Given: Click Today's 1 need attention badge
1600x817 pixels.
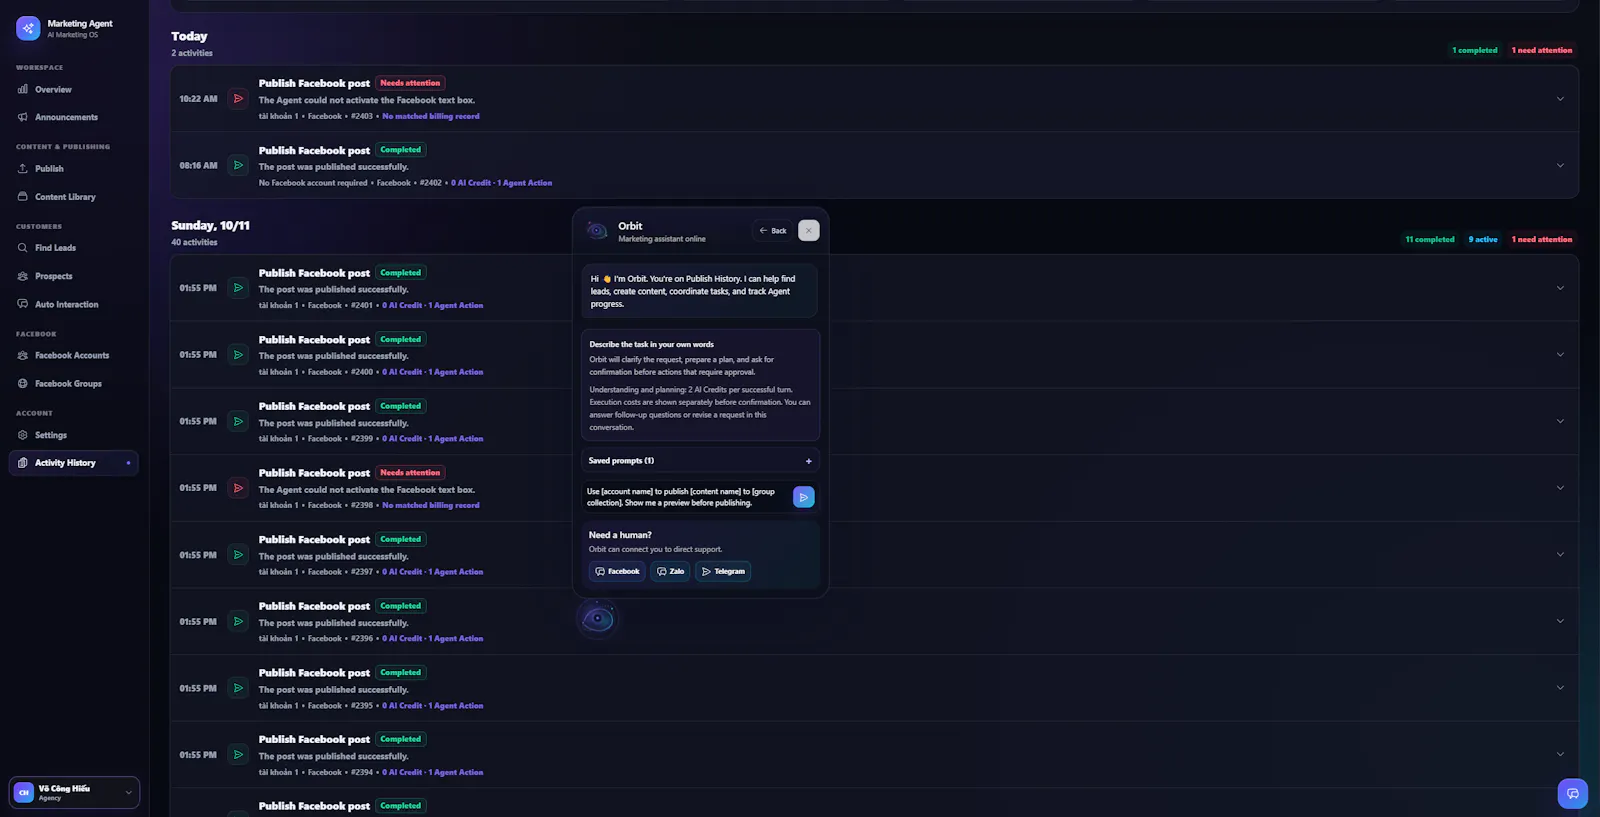Looking at the screenshot, I should 1541,50.
